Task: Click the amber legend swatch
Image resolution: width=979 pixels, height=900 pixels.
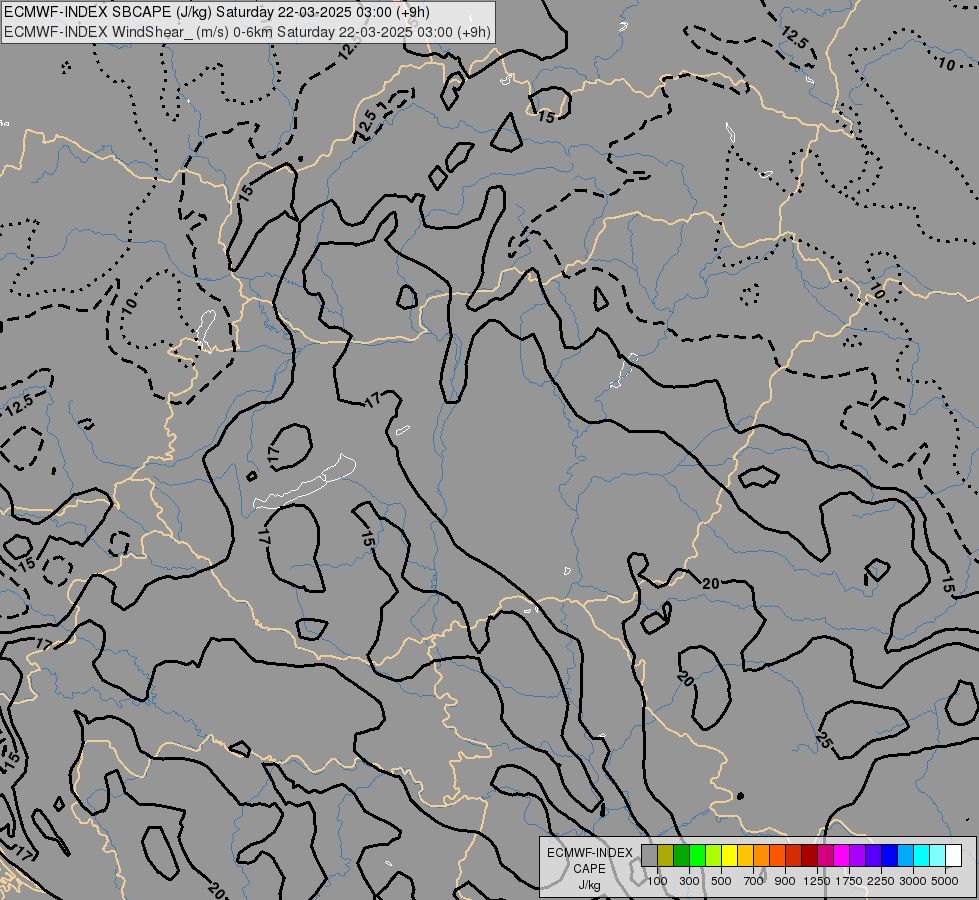Action: point(745,855)
